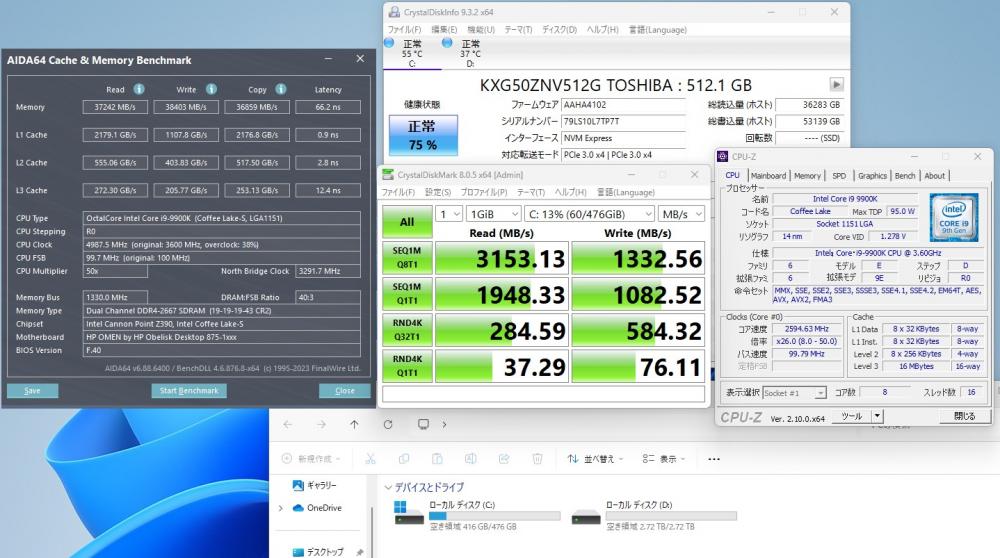
Task: Click the health status 75% box
Action: [423, 135]
